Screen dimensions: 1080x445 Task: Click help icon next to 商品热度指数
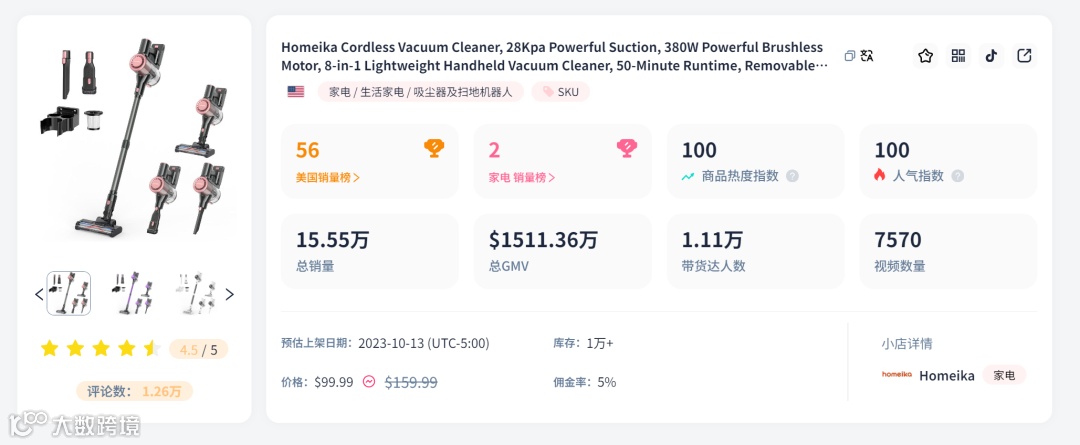792,176
